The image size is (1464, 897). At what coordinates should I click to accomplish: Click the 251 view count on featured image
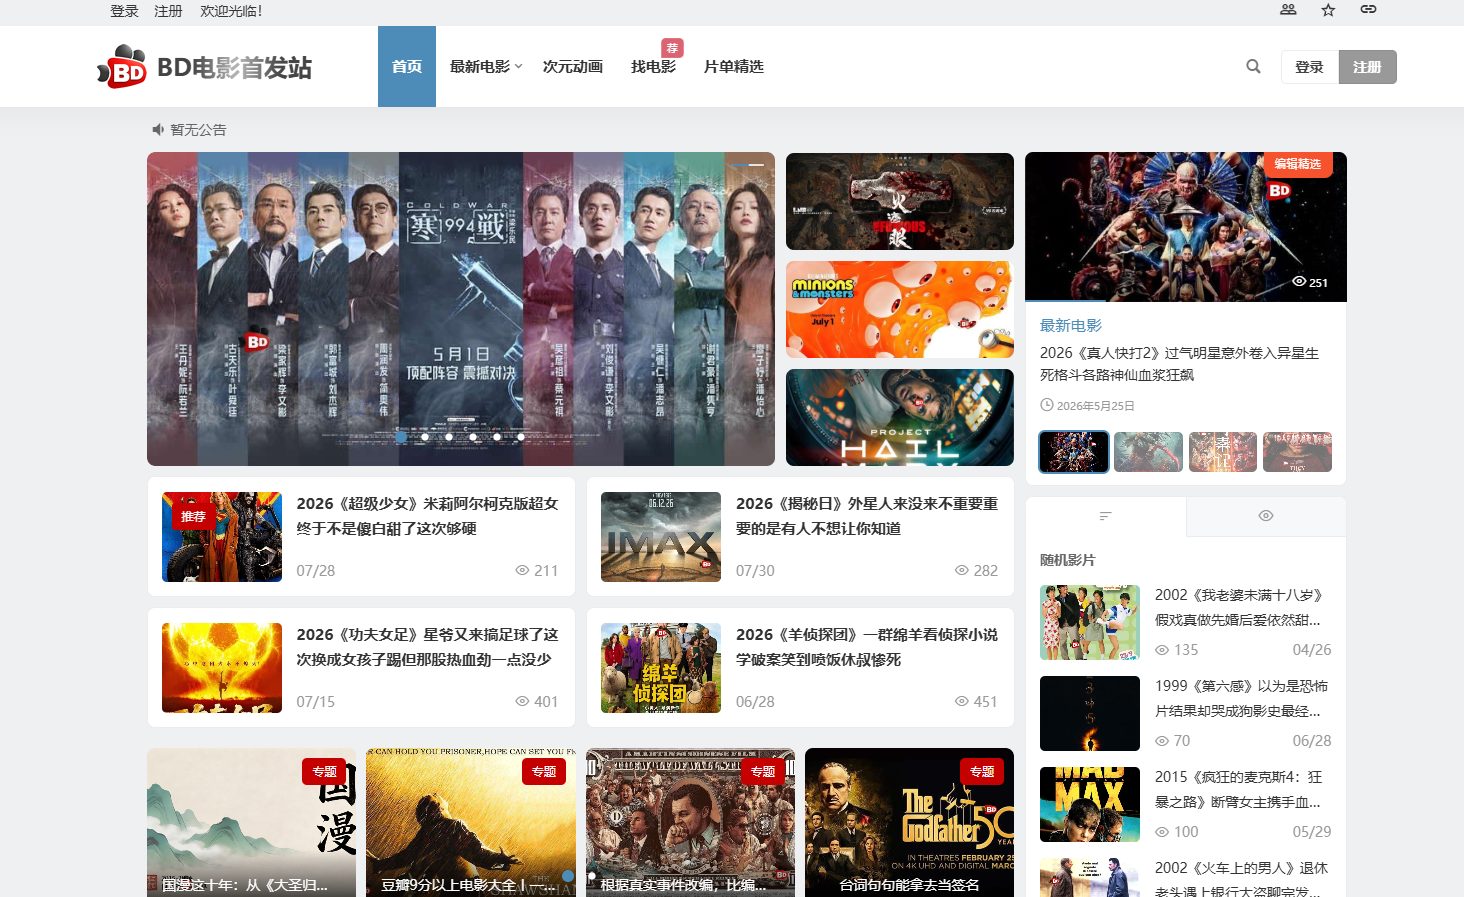1310,282
